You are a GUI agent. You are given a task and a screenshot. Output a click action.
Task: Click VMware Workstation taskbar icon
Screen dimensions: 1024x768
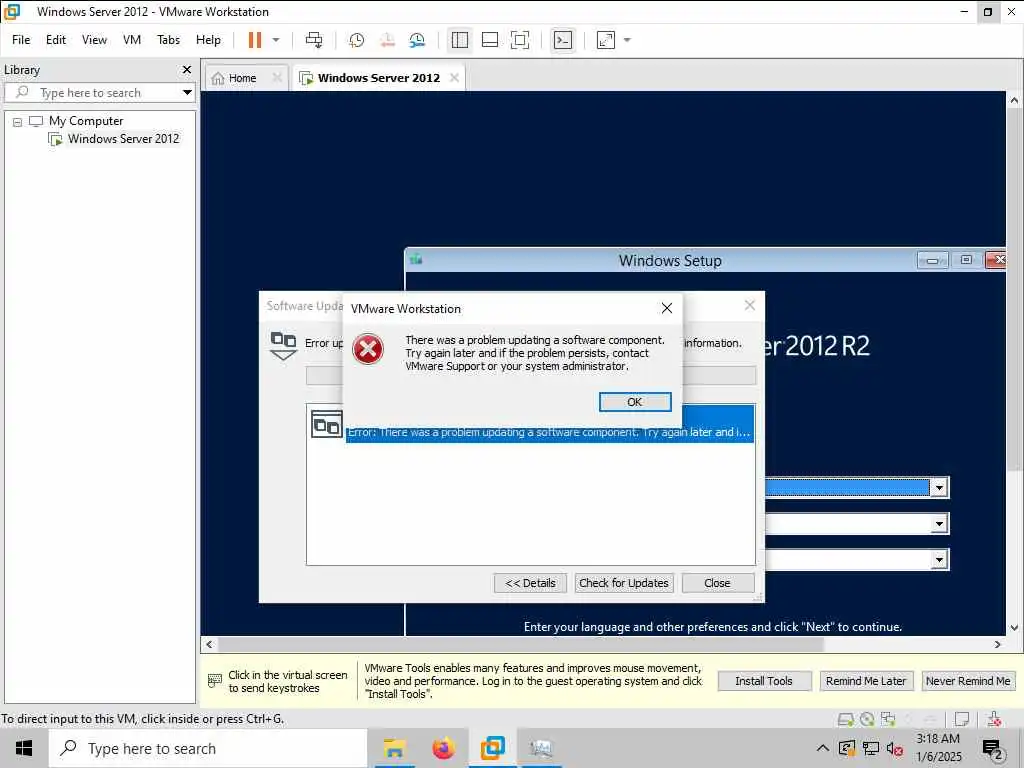[493, 748]
